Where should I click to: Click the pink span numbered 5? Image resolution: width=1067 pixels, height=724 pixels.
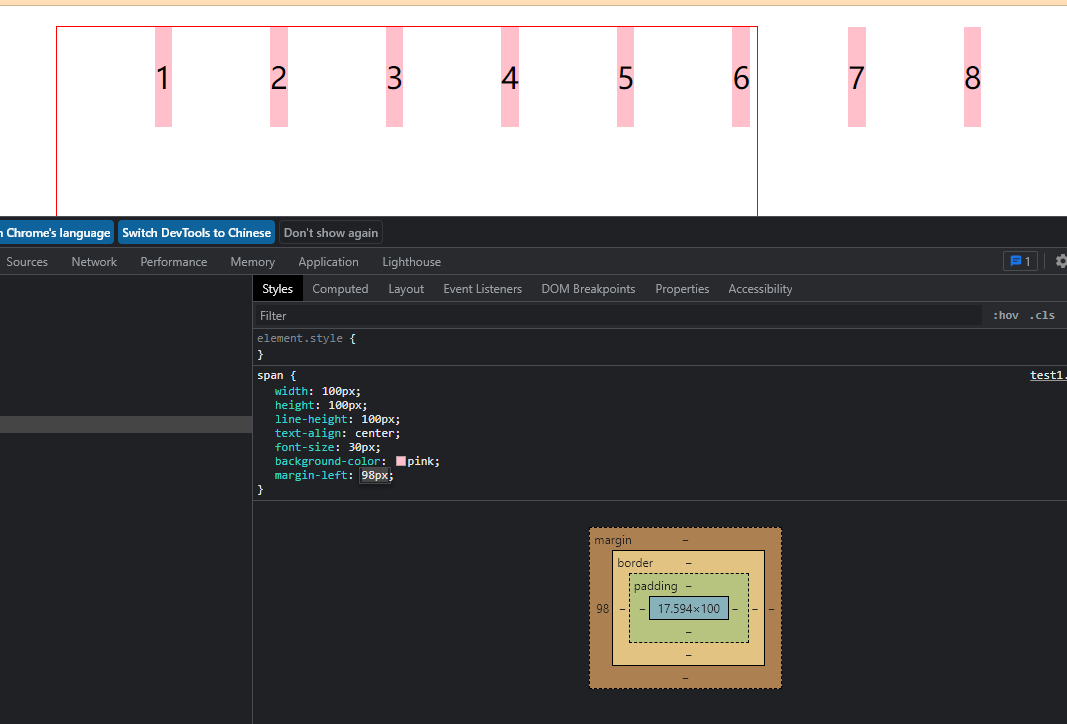625,77
